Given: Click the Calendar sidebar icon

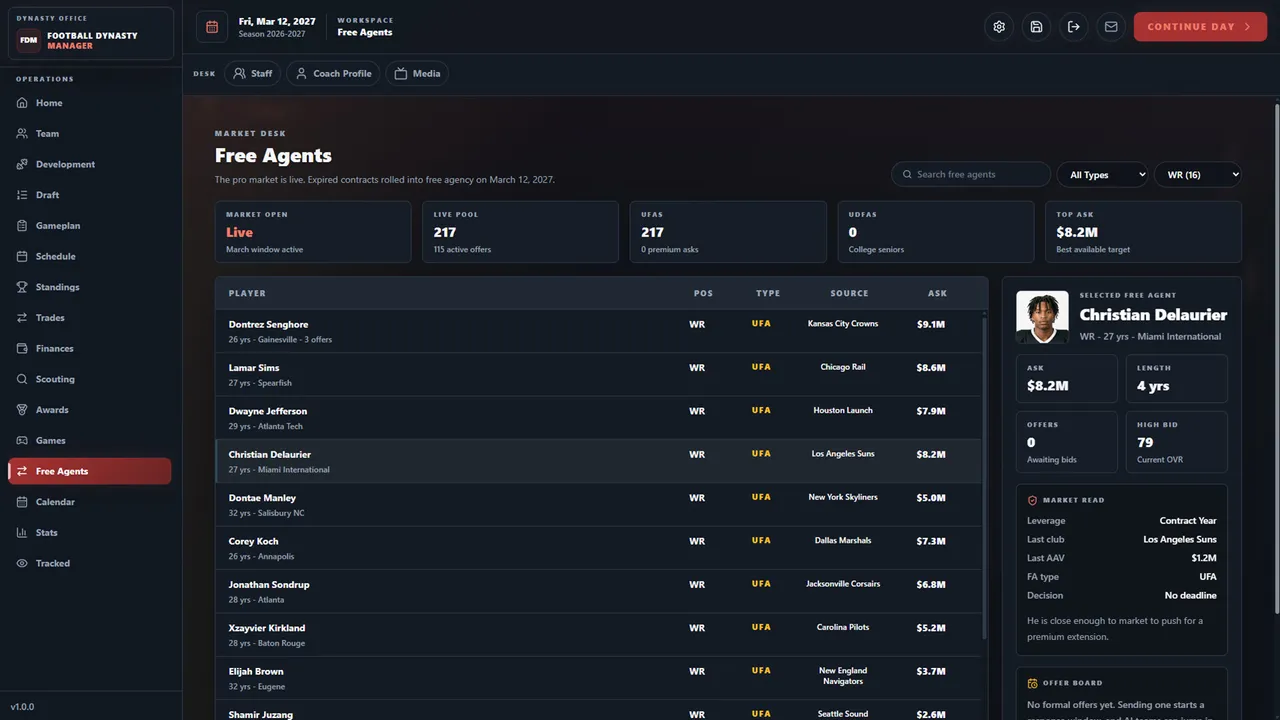Looking at the screenshot, I should coord(22,502).
